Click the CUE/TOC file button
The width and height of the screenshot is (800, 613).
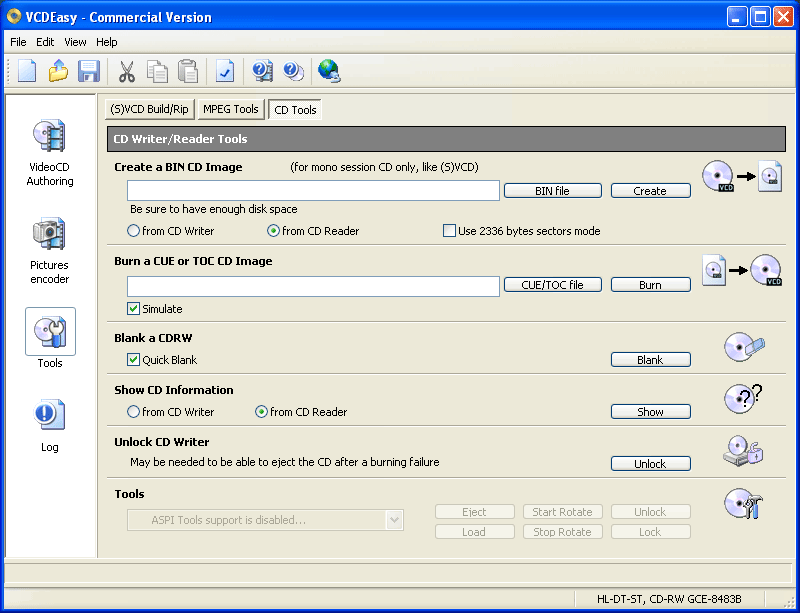click(x=553, y=285)
